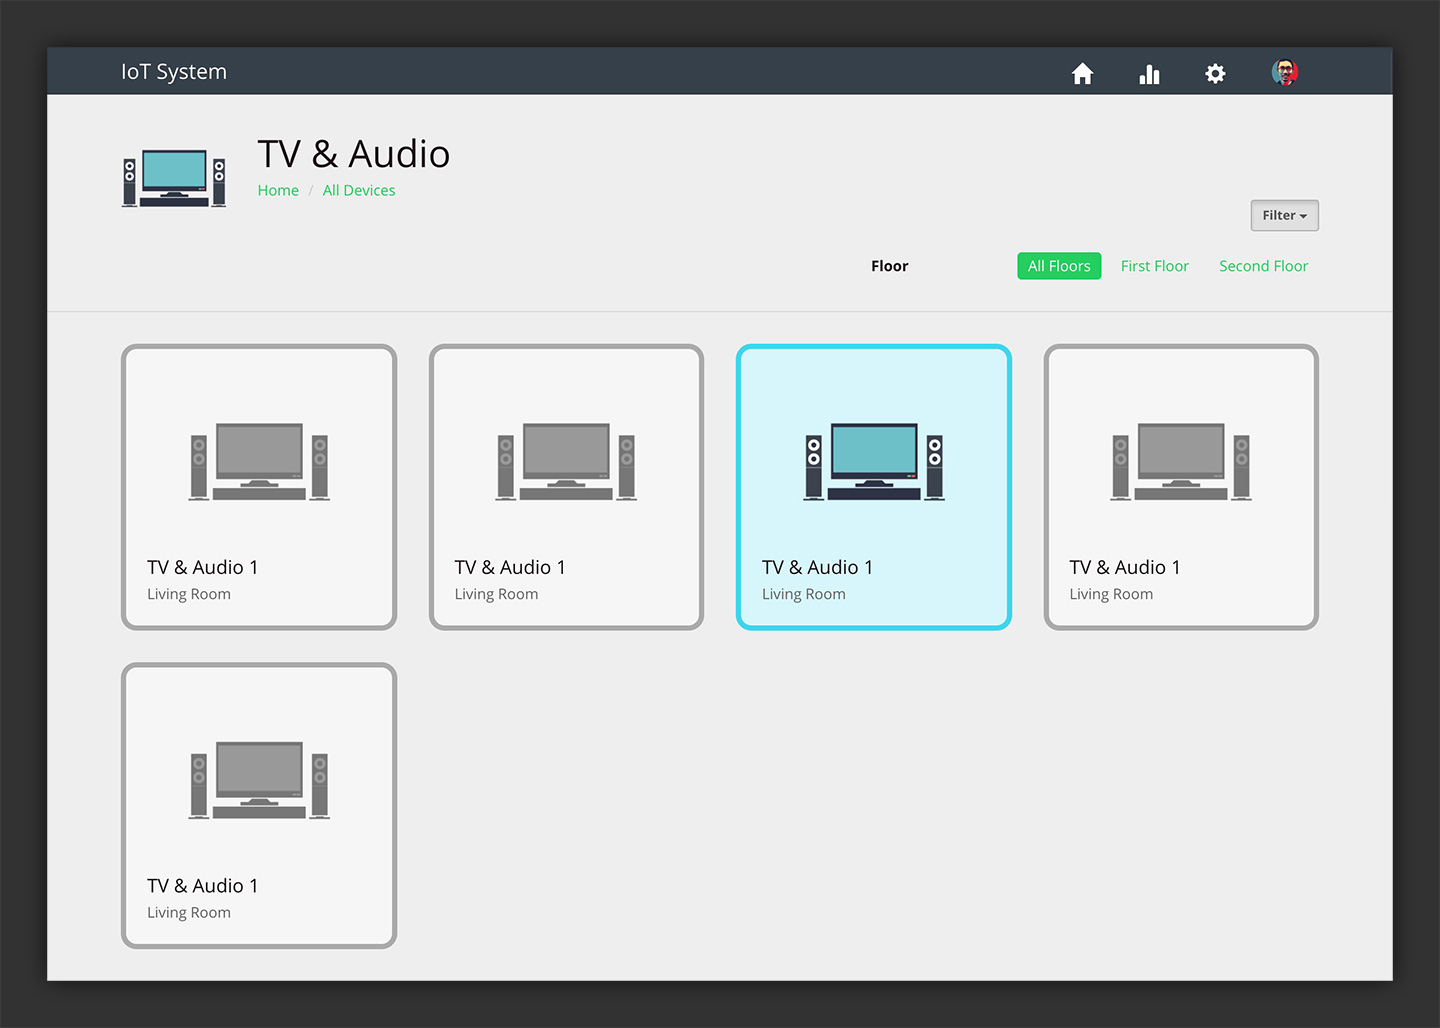Open settings via the gear icon
Viewport: 1440px width, 1028px height.
[1215, 73]
